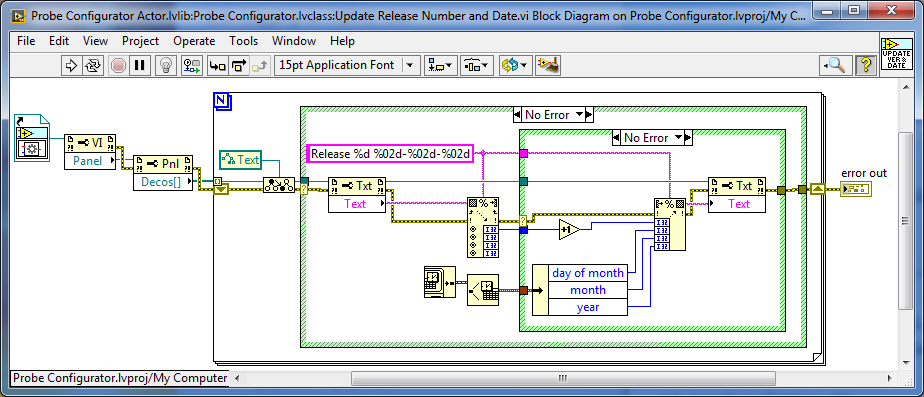Image resolution: width=924 pixels, height=397 pixels.
Task: Select the Pnl Decos[] property node
Action: click(163, 173)
